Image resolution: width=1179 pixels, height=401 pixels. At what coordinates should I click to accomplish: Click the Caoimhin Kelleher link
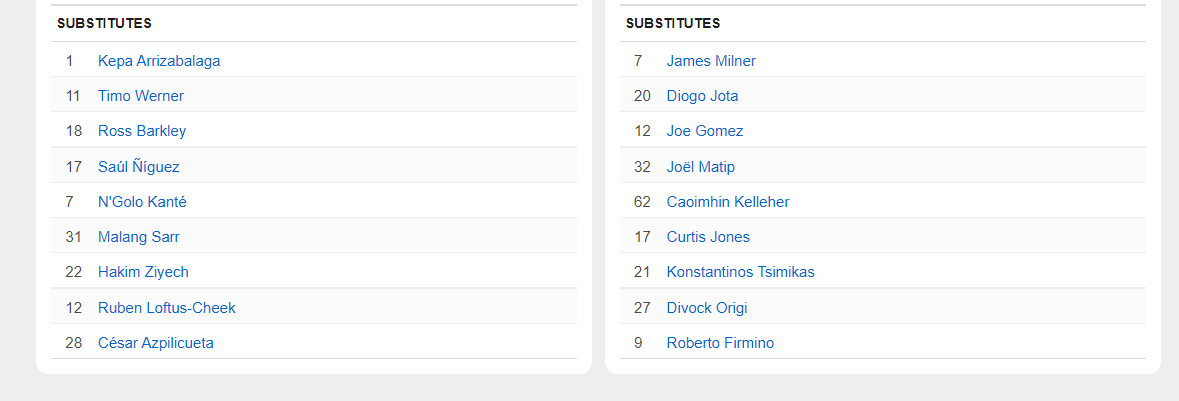click(728, 202)
